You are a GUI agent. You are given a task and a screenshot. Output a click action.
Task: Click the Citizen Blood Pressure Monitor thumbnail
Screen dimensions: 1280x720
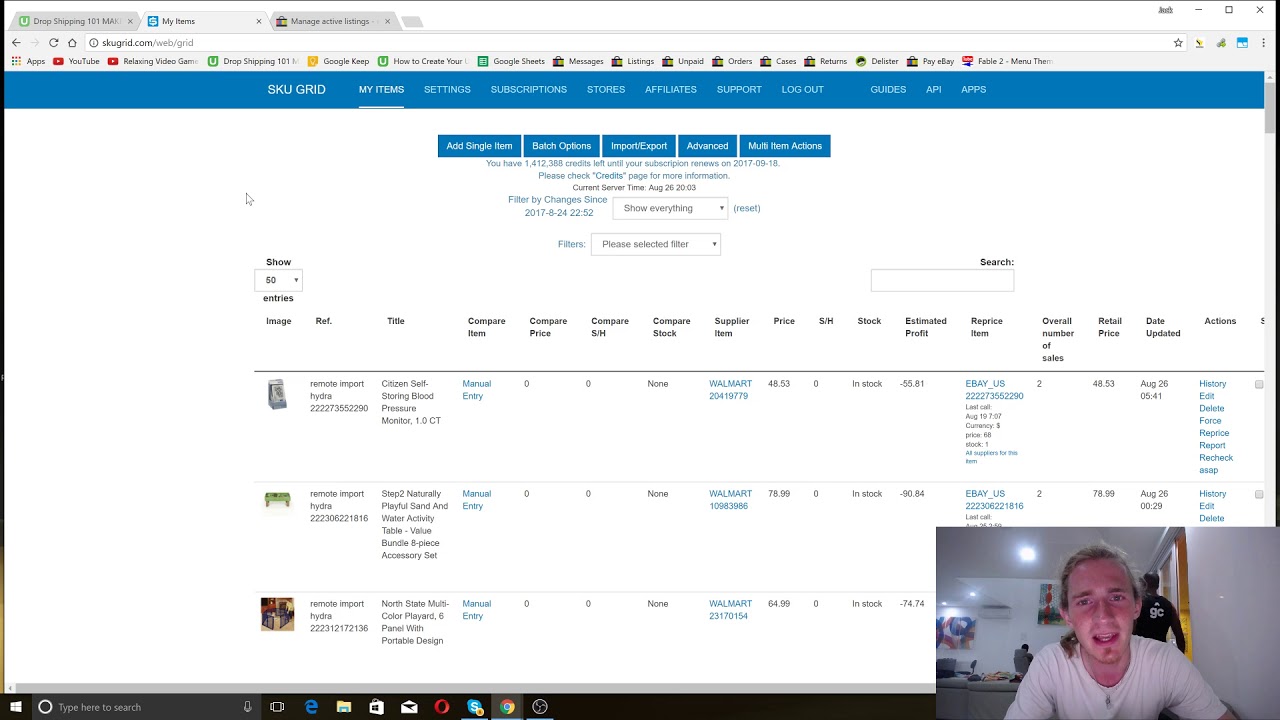277,394
